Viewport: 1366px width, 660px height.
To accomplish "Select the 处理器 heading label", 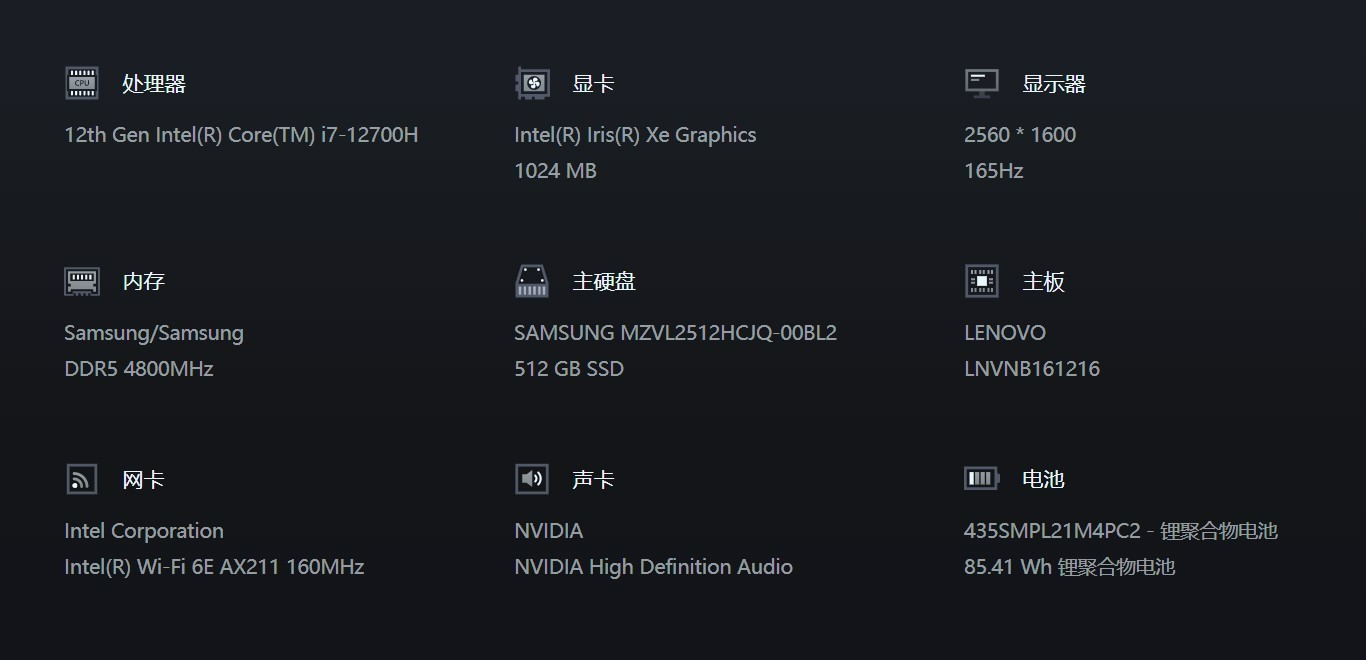I will [x=154, y=84].
